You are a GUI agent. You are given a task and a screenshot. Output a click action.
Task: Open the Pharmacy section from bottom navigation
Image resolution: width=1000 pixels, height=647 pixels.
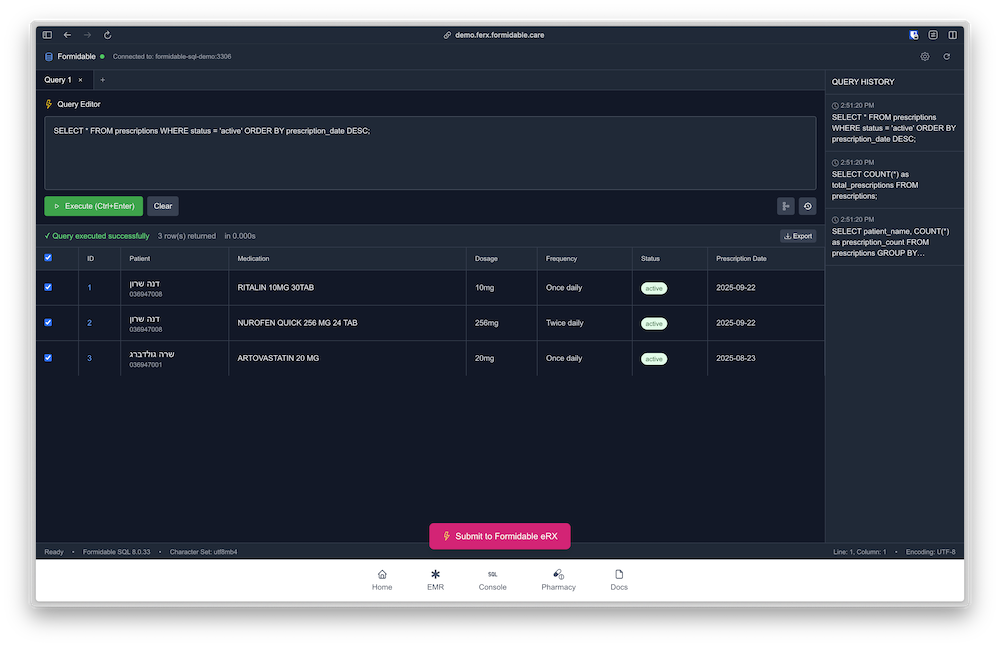coord(558,580)
